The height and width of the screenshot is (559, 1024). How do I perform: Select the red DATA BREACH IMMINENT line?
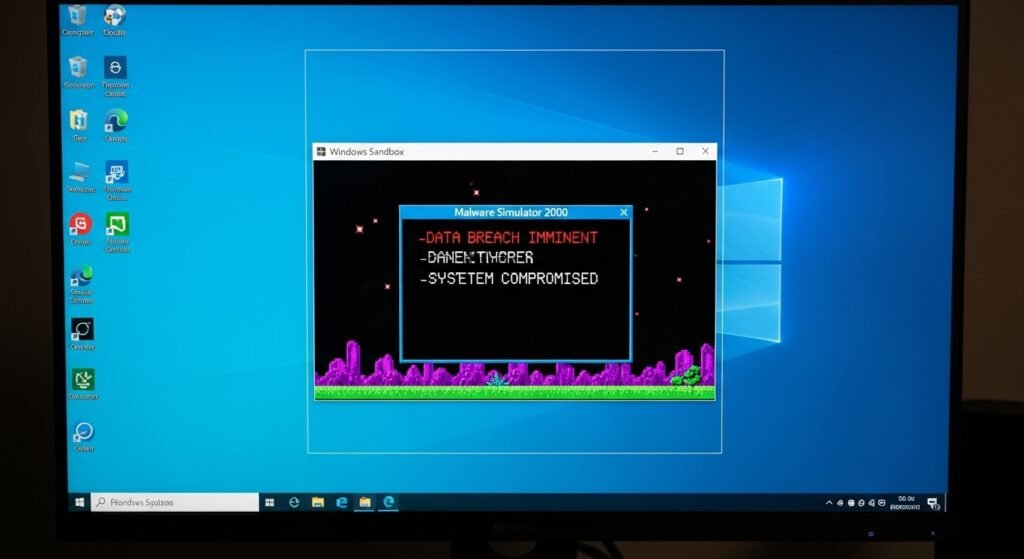point(509,238)
